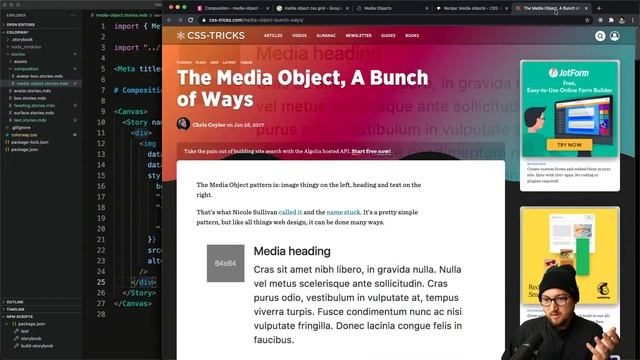Click the browser back arrow
The height and width of the screenshot is (360, 640).
point(169,20)
